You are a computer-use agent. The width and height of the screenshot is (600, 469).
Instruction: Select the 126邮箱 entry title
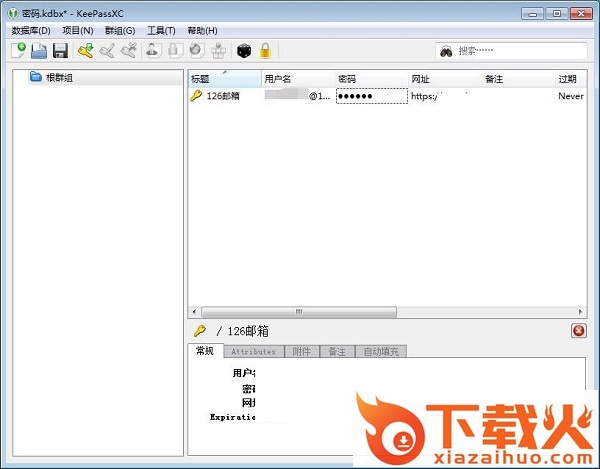(x=223, y=96)
